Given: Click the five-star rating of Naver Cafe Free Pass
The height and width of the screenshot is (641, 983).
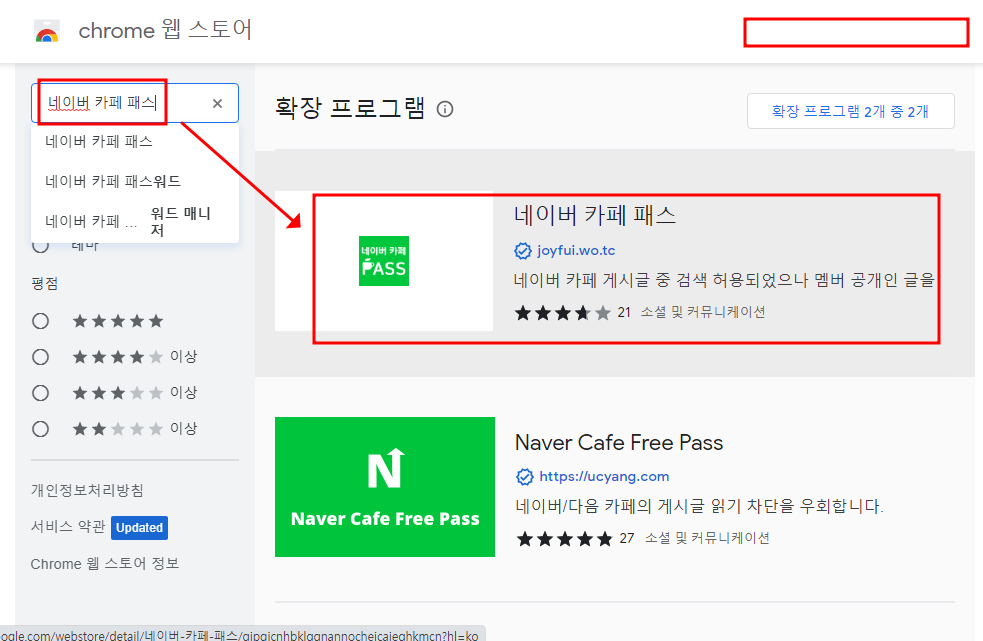Looking at the screenshot, I should click(x=564, y=539).
